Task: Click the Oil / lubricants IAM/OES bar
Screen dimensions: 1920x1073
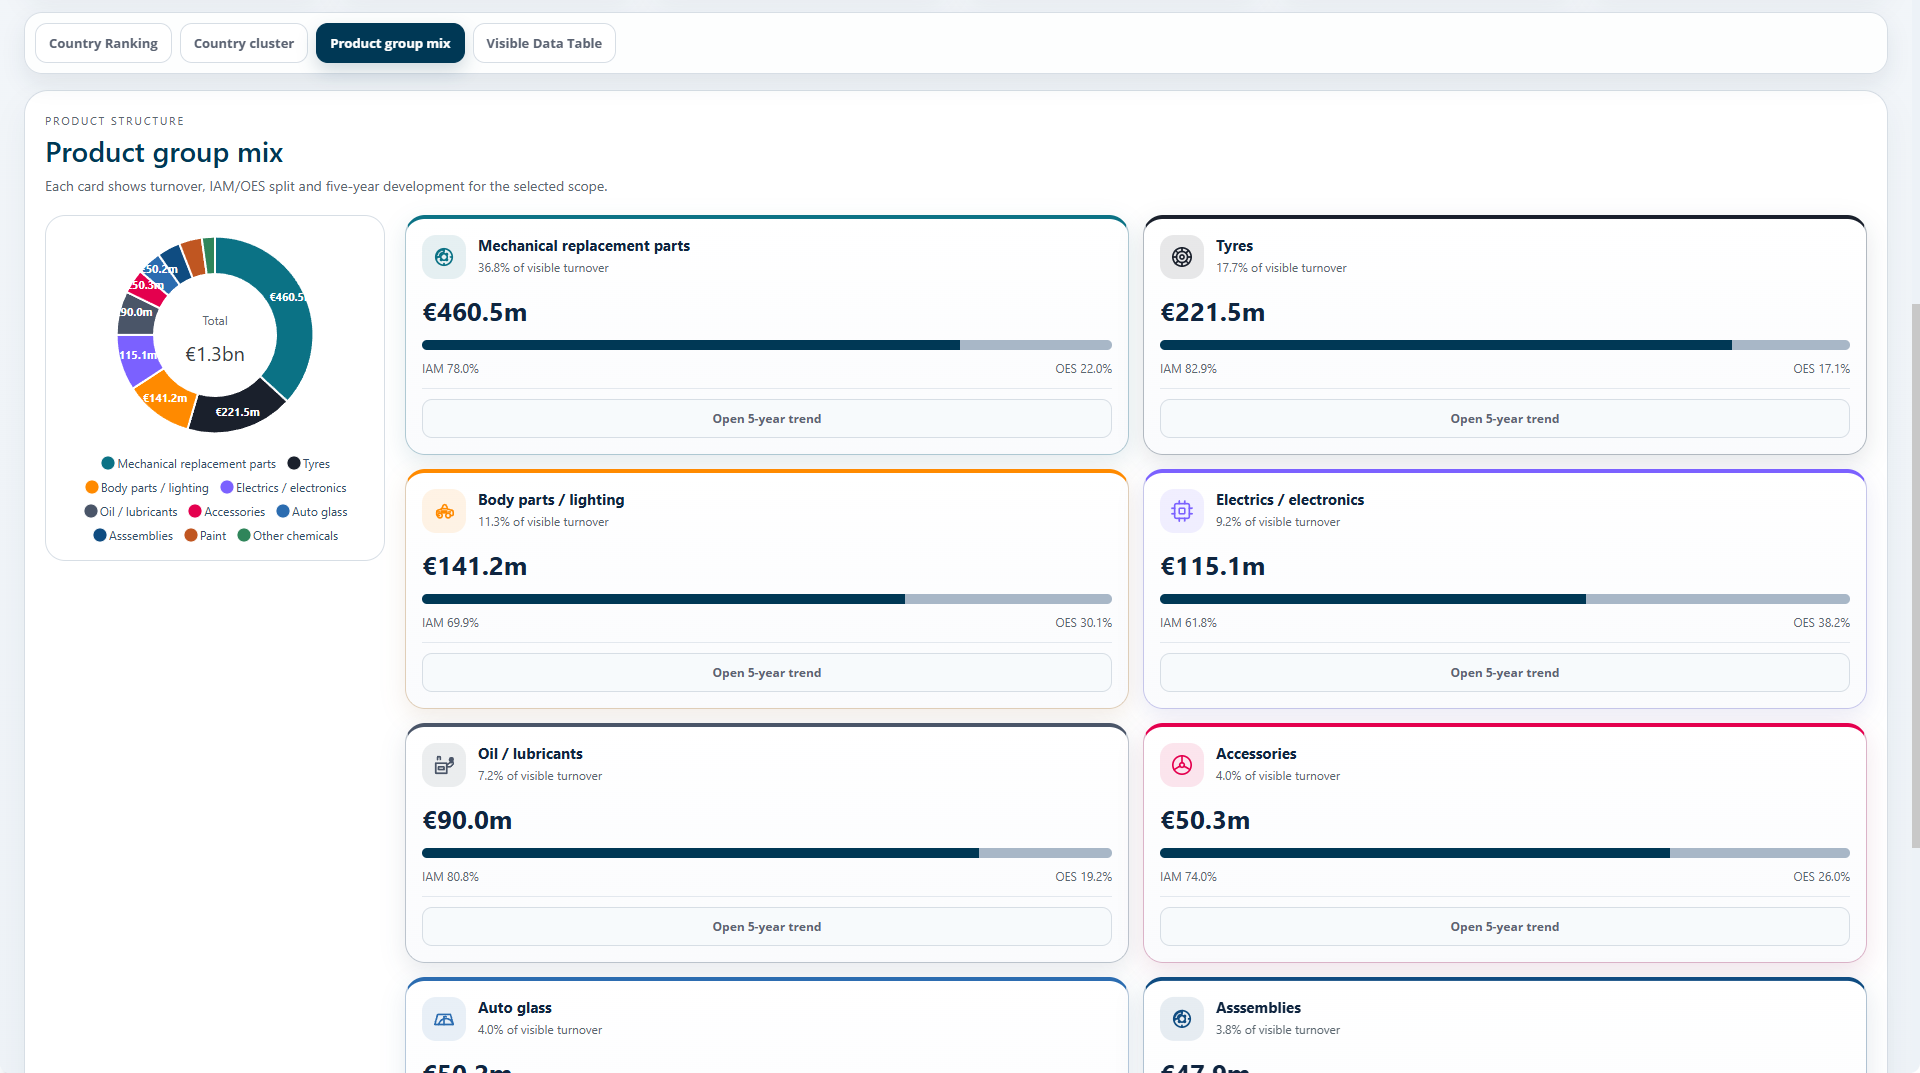Action: click(767, 853)
